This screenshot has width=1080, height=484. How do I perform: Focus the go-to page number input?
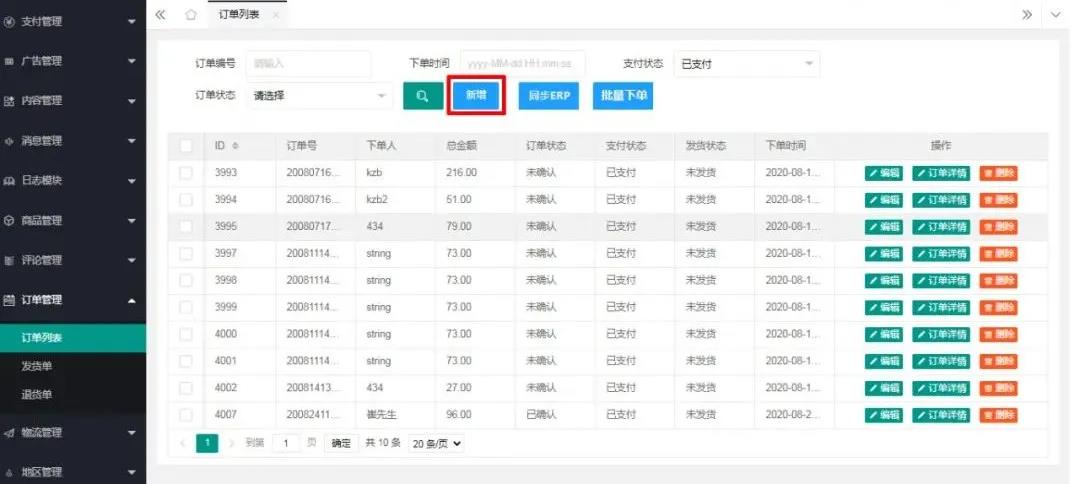[x=286, y=443]
